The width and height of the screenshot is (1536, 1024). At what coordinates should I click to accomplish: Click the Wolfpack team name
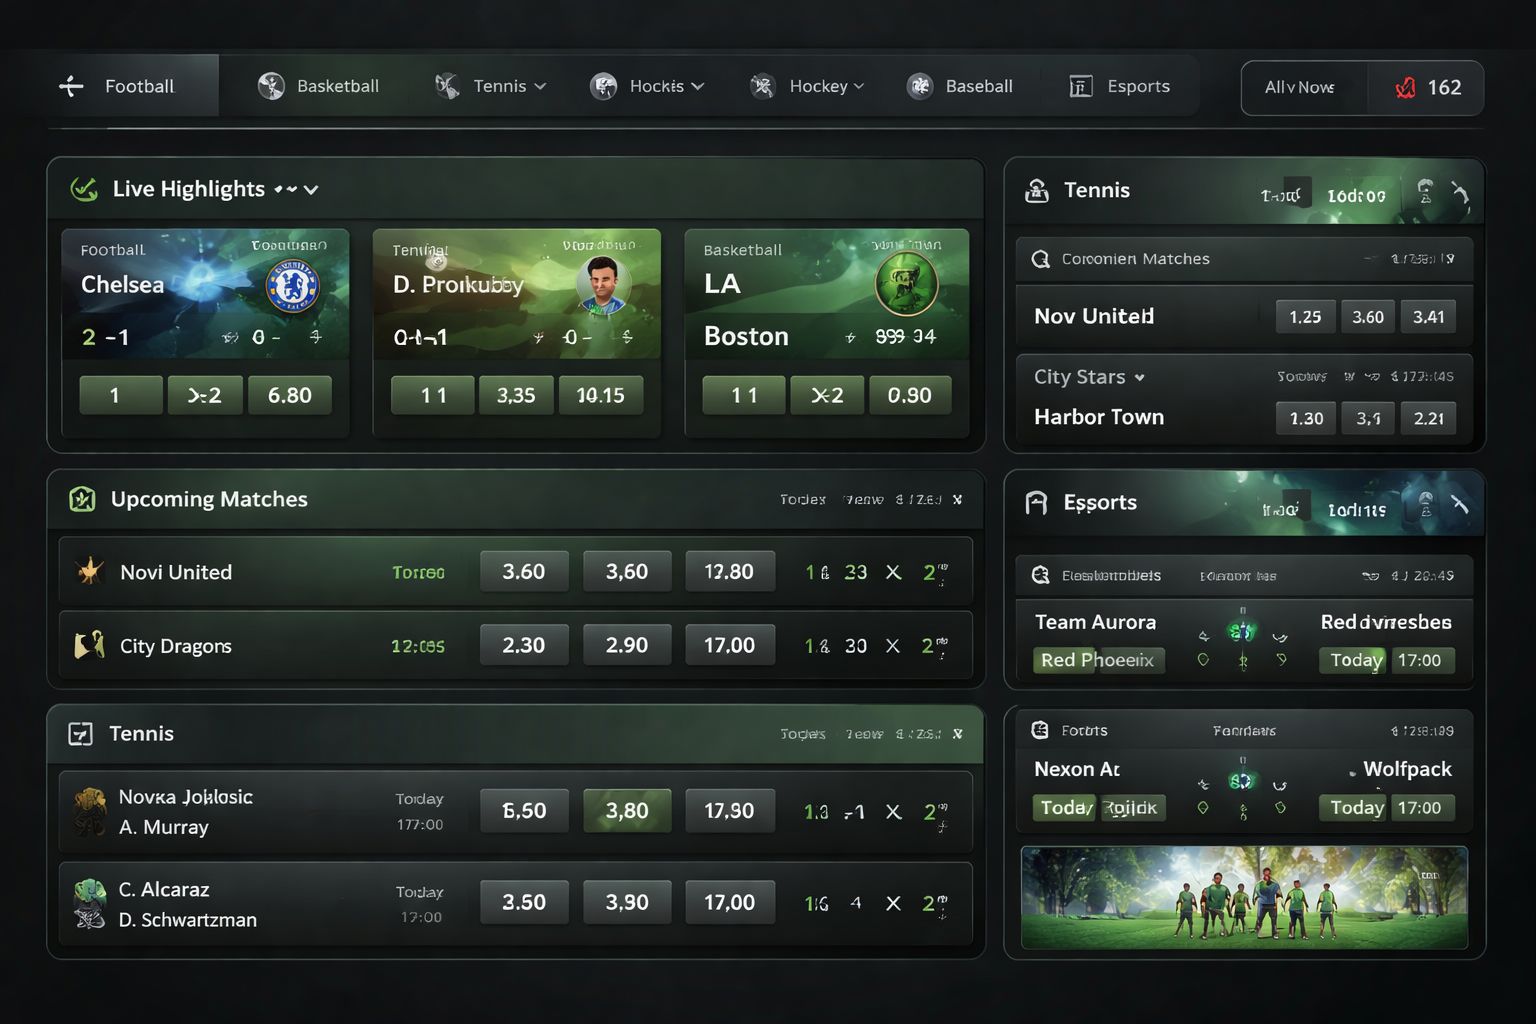point(1407,769)
